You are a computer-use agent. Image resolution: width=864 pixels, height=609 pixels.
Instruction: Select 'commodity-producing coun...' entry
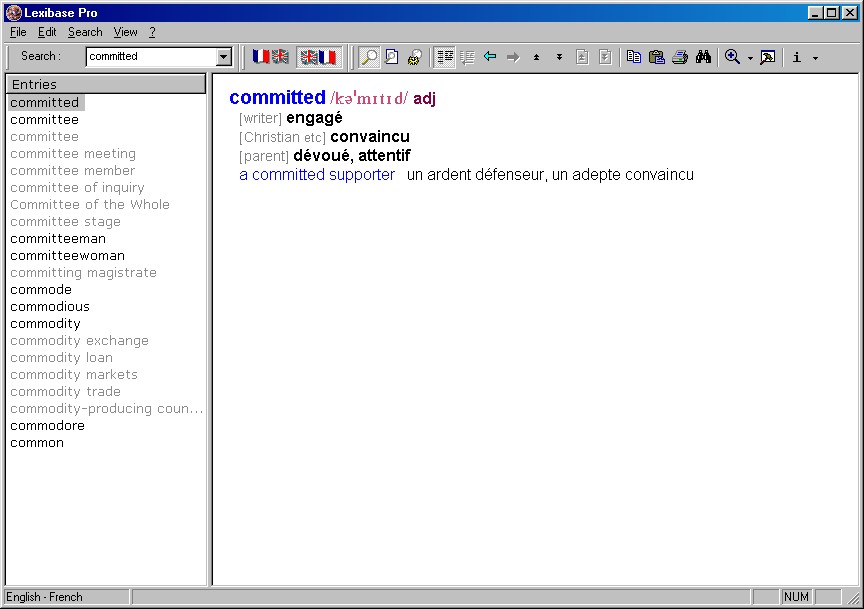click(x=107, y=409)
